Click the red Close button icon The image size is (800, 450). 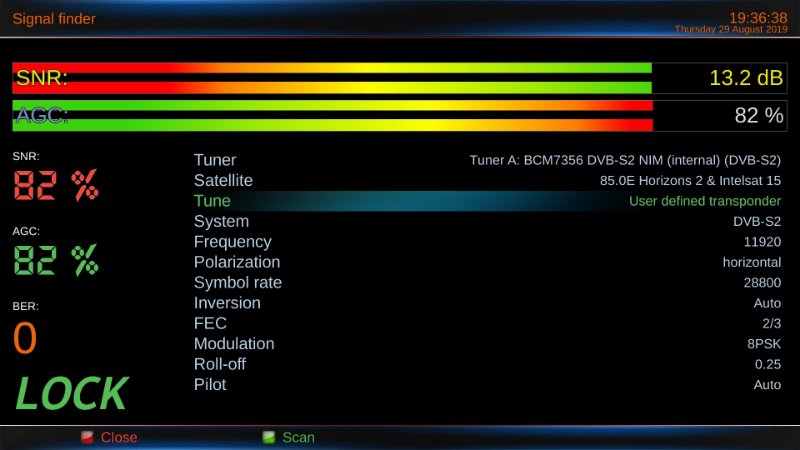click(x=87, y=437)
